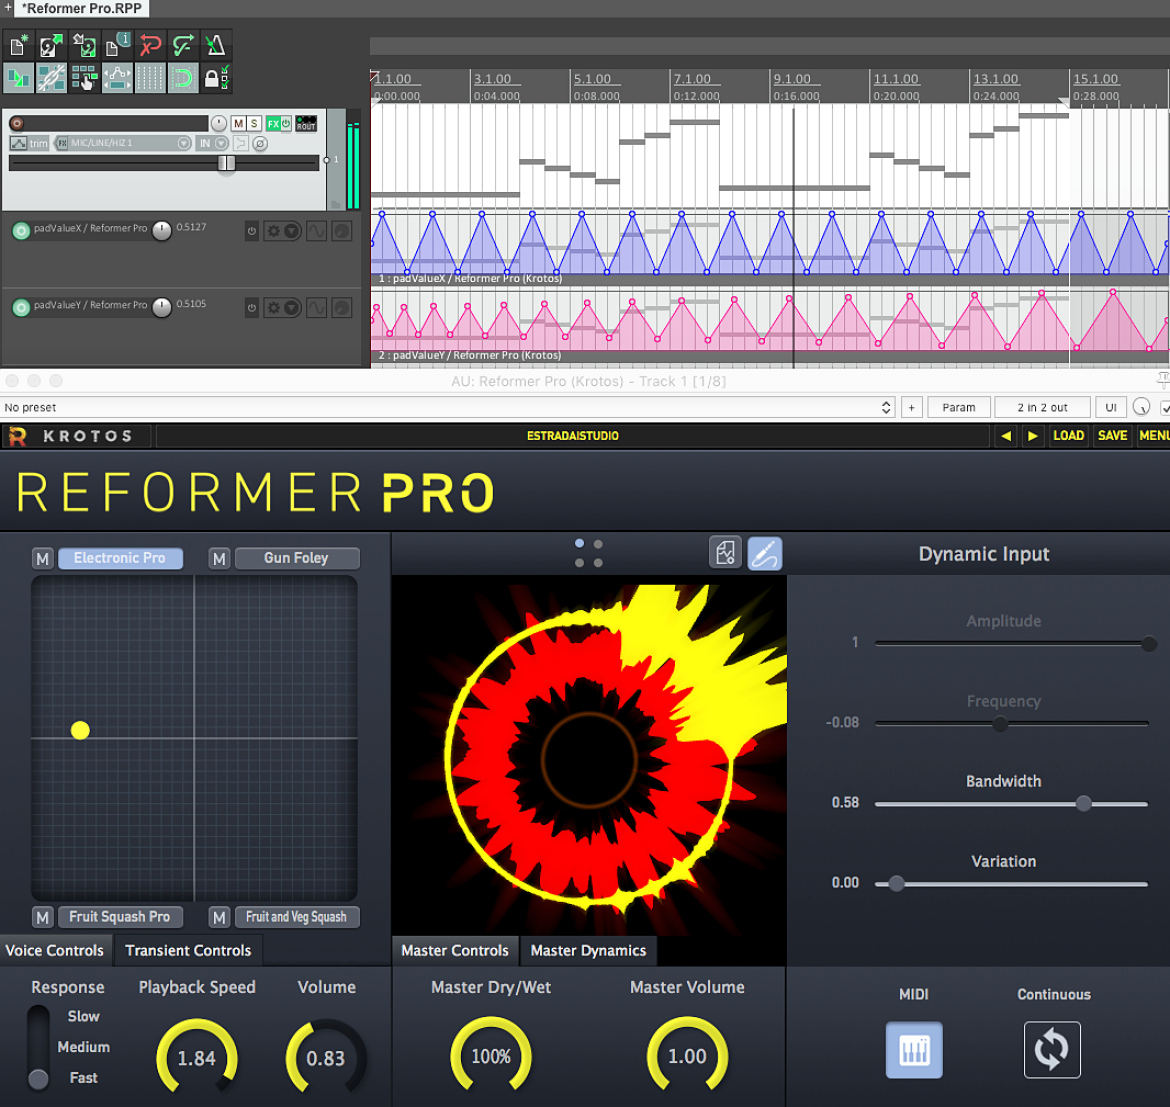1170x1107 pixels.
Task: Click the LOAD preset button
Action: [x=1069, y=436]
